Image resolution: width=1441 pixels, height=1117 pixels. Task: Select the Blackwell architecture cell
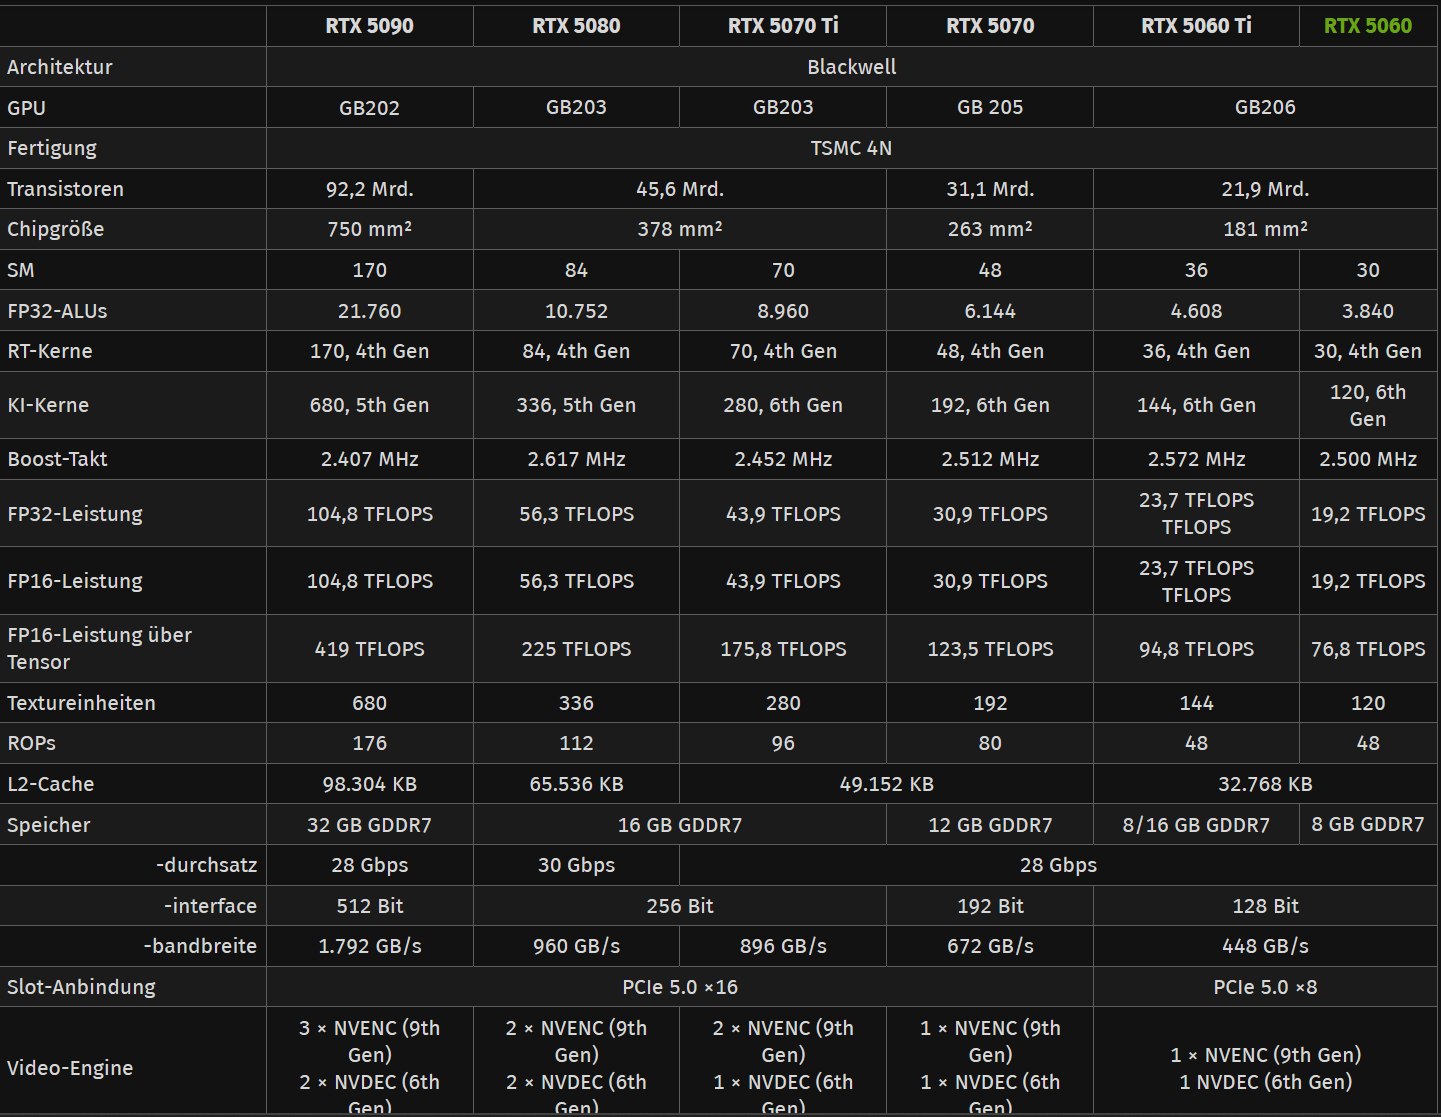click(852, 67)
